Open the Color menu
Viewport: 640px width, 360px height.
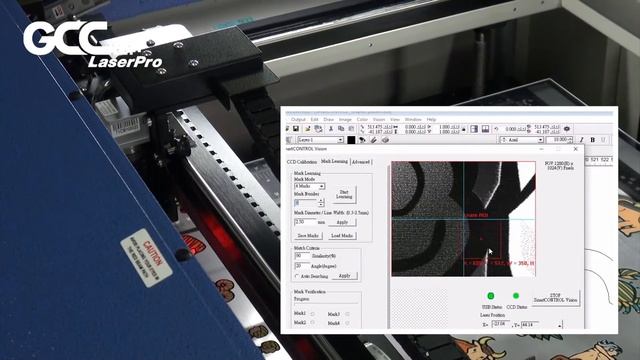coord(362,120)
